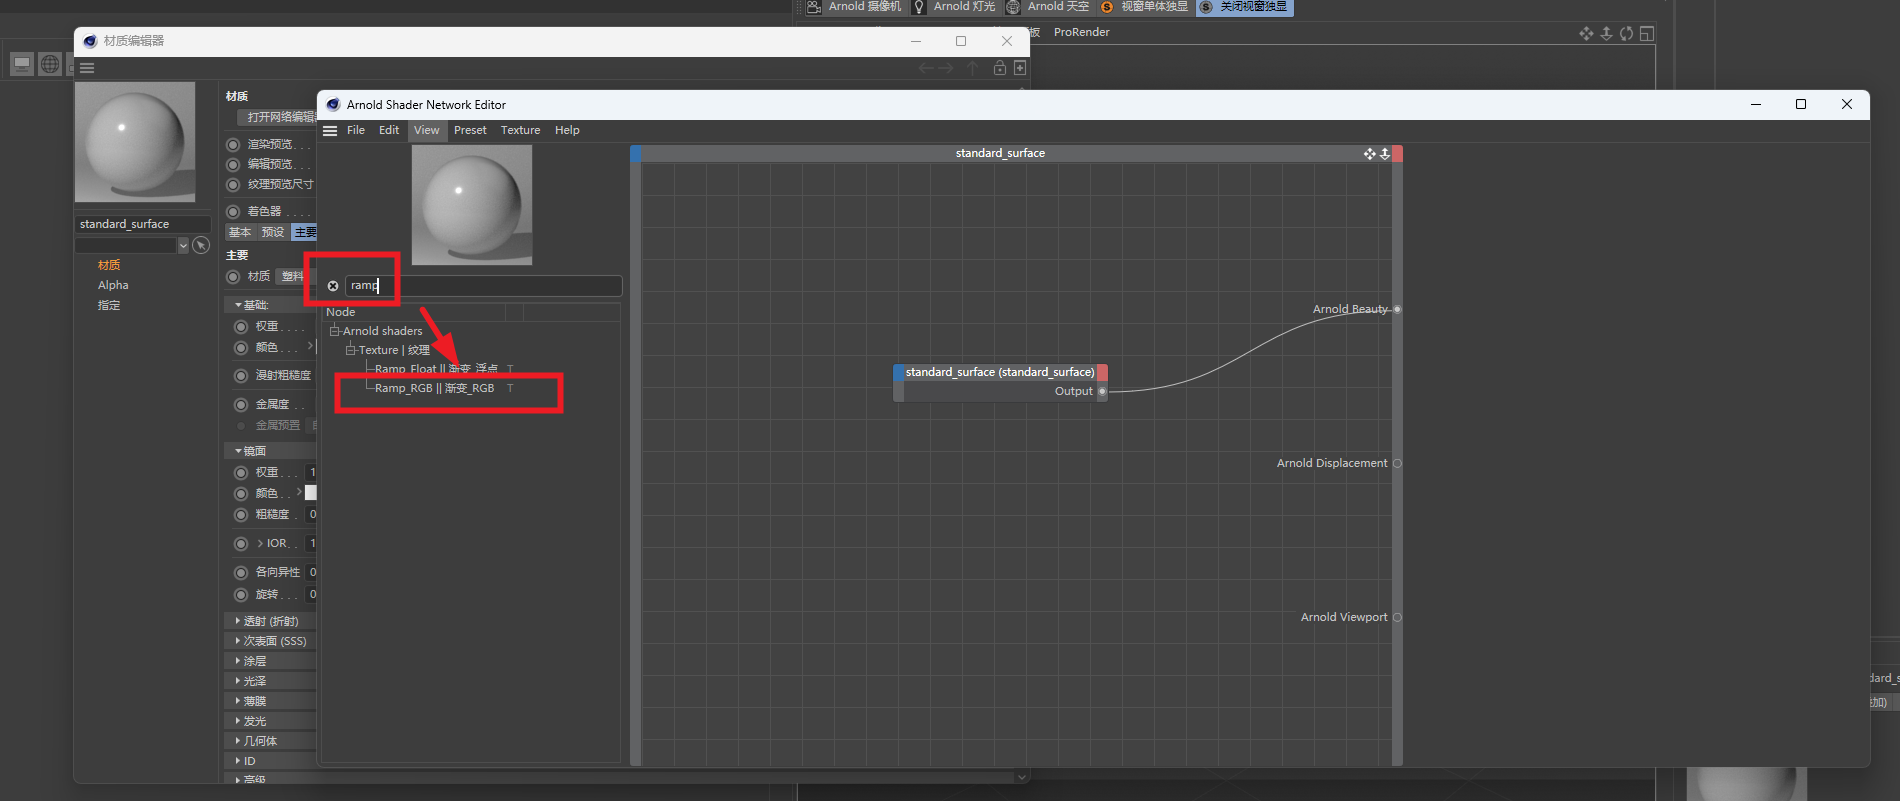This screenshot has width=1900, height=801.
Task: Toggle the 着色器 radio circle
Action: (233, 212)
